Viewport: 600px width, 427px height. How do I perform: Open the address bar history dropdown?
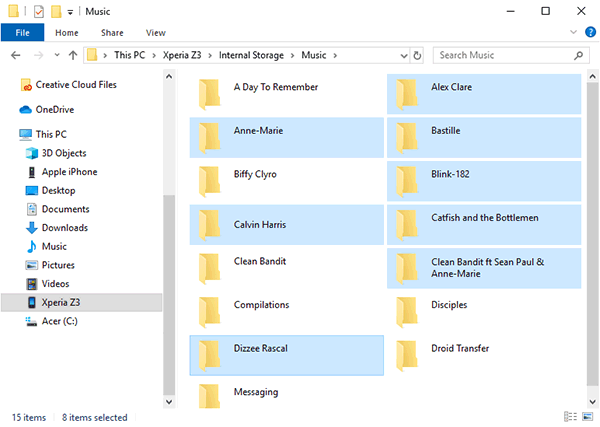click(404, 56)
